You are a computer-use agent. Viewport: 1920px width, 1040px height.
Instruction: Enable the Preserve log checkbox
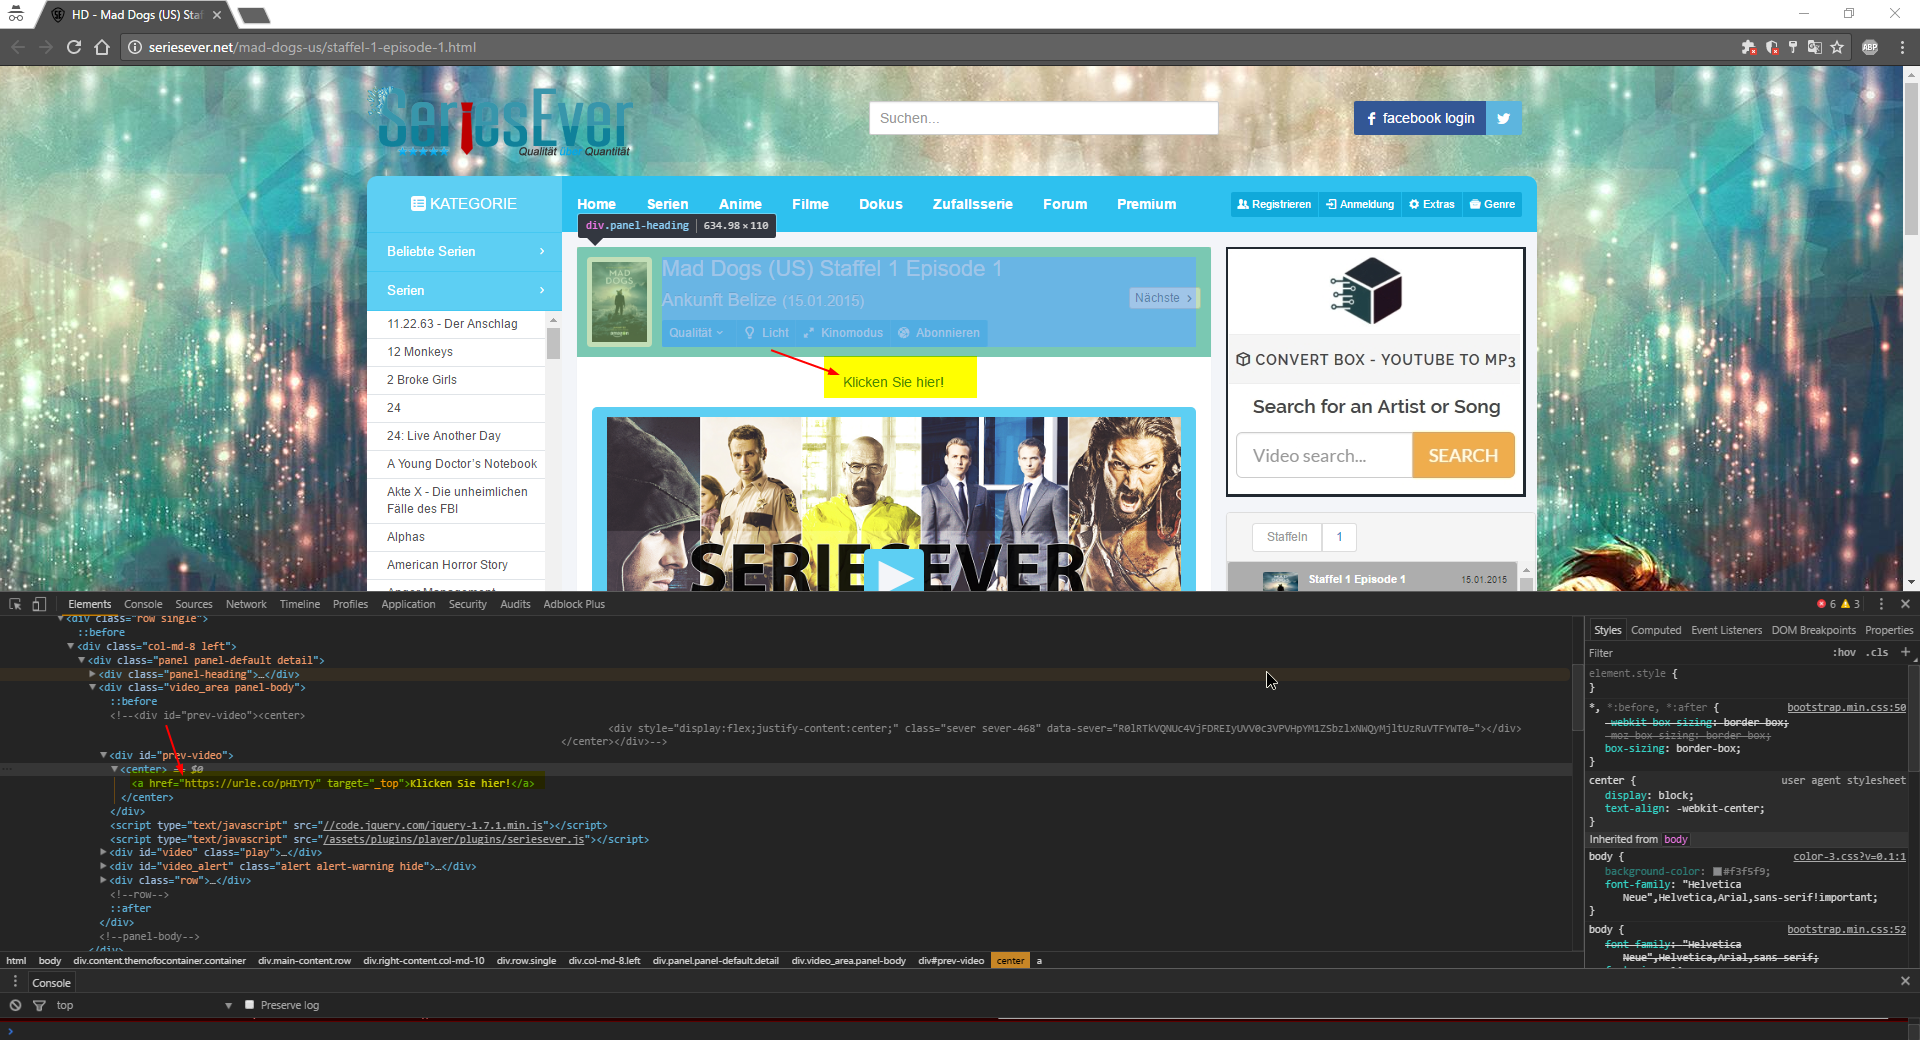click(x=250, y=1005)
